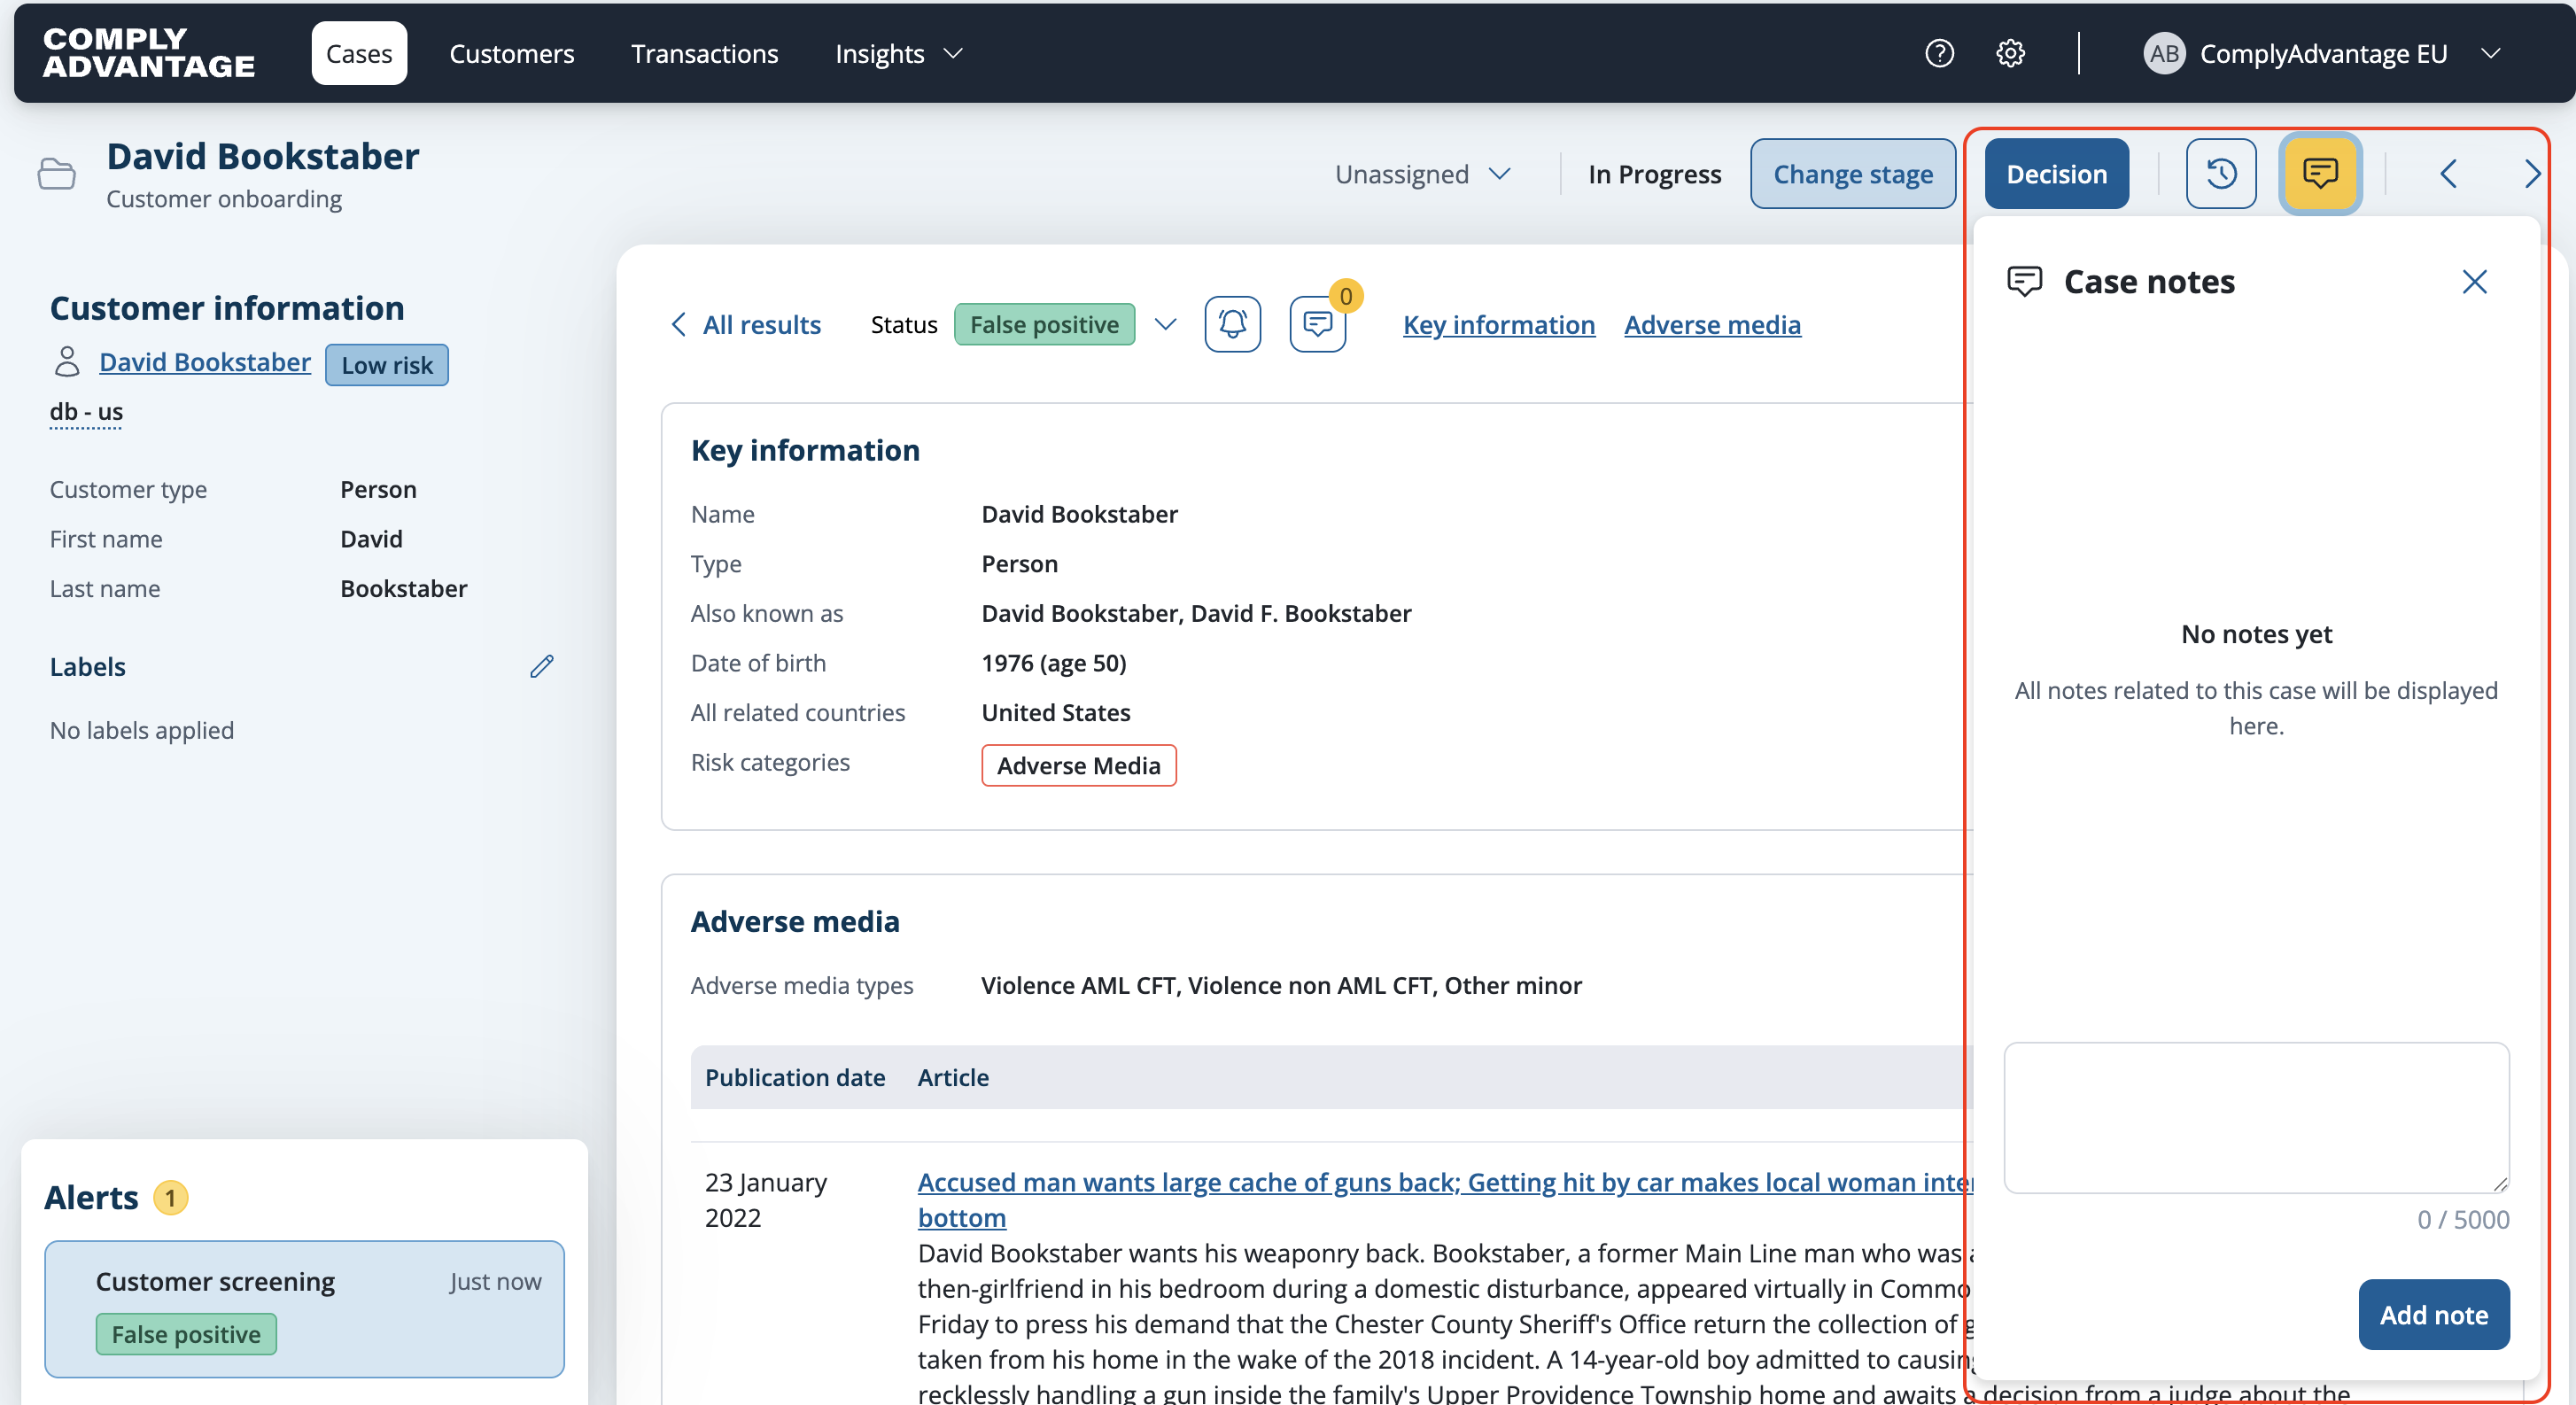
Task: Click the 'Customer onboarding' case subtitle
Action: pyautogui.click(x=224, y=199)
